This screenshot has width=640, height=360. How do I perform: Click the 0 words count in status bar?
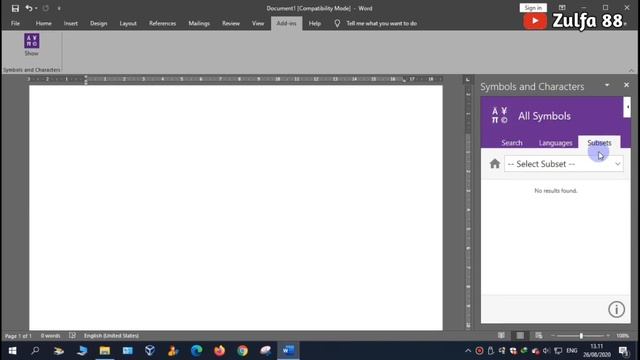50,336
